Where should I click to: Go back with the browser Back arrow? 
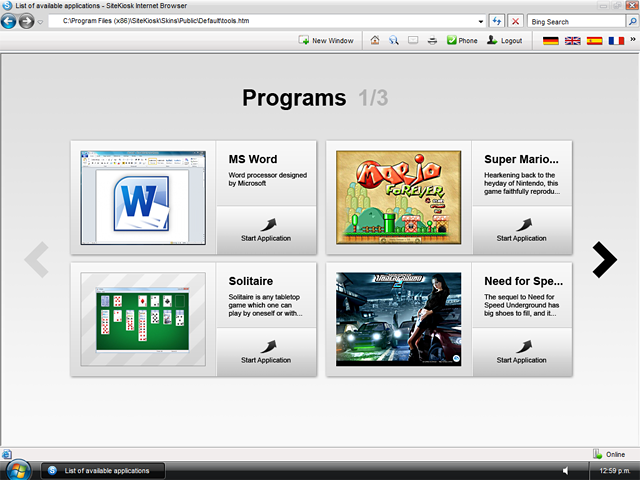tap(9, 20)
